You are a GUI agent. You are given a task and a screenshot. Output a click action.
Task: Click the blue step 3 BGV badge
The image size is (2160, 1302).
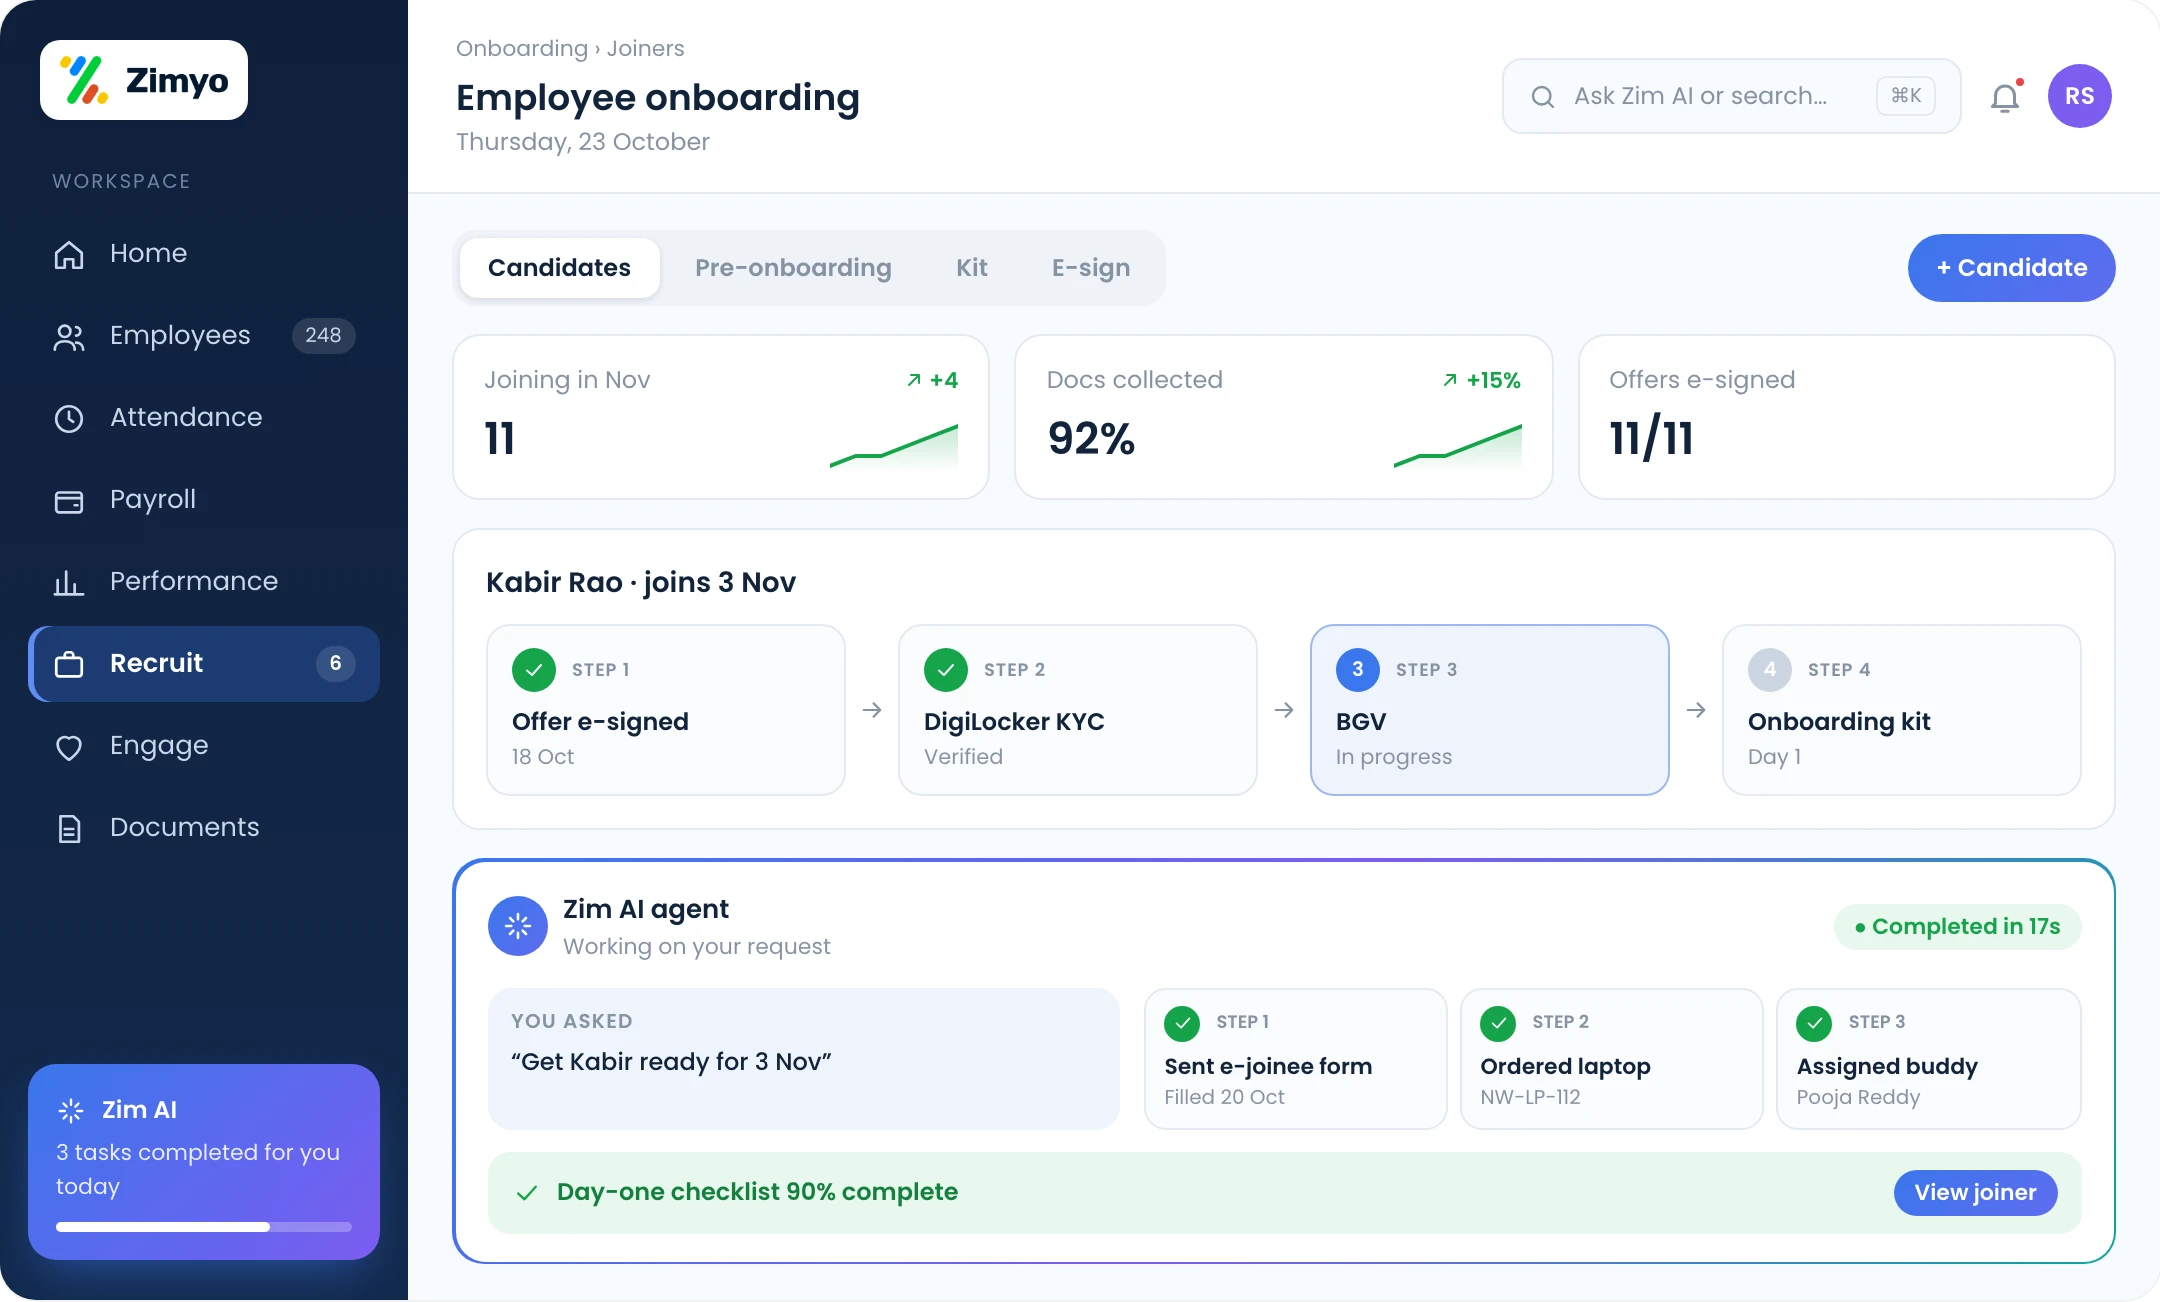click(x=1358, y=670)
